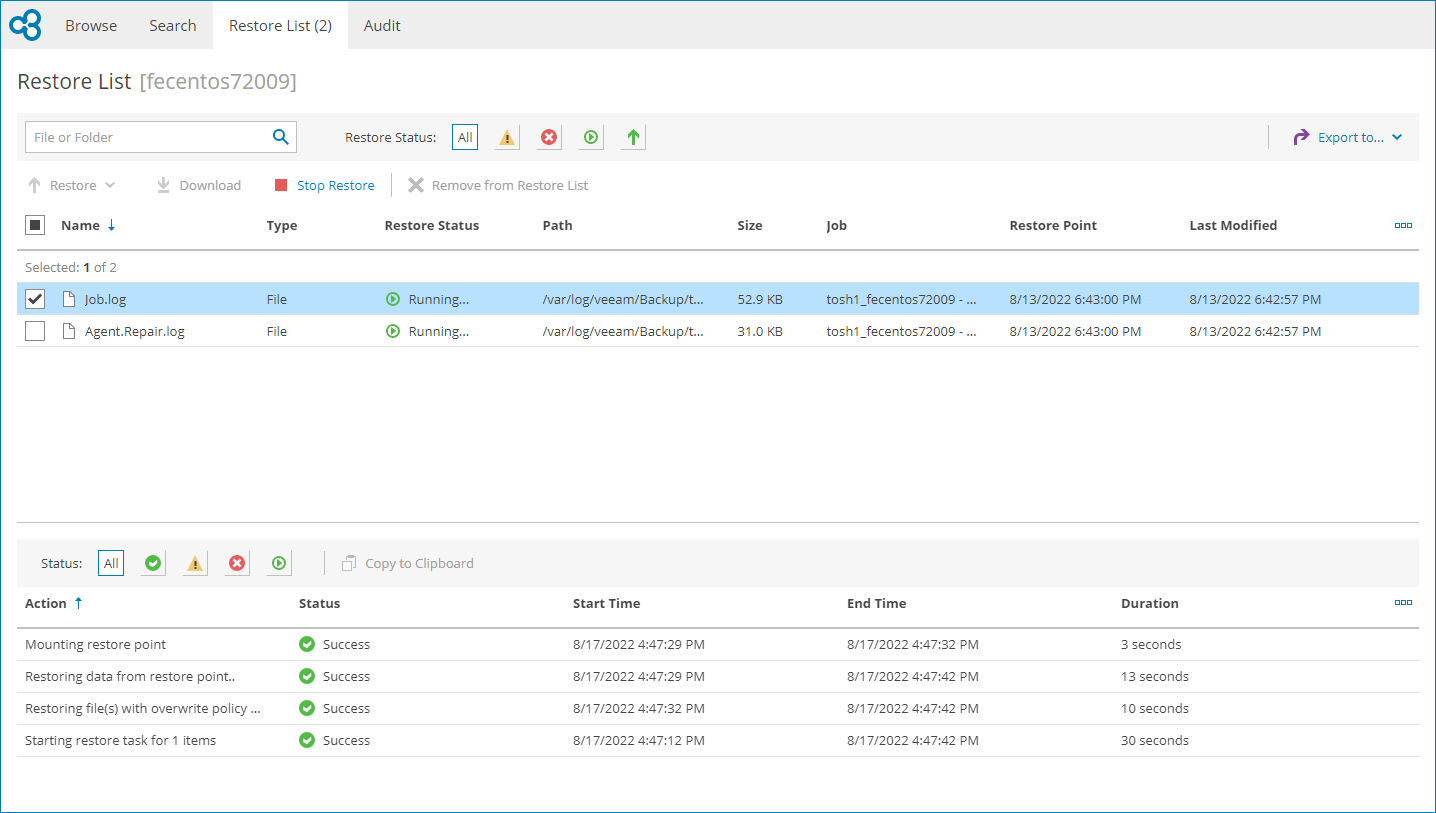Filter action log by red error icon
This screenshot has width=1436, height=813.
click(237, 563)
